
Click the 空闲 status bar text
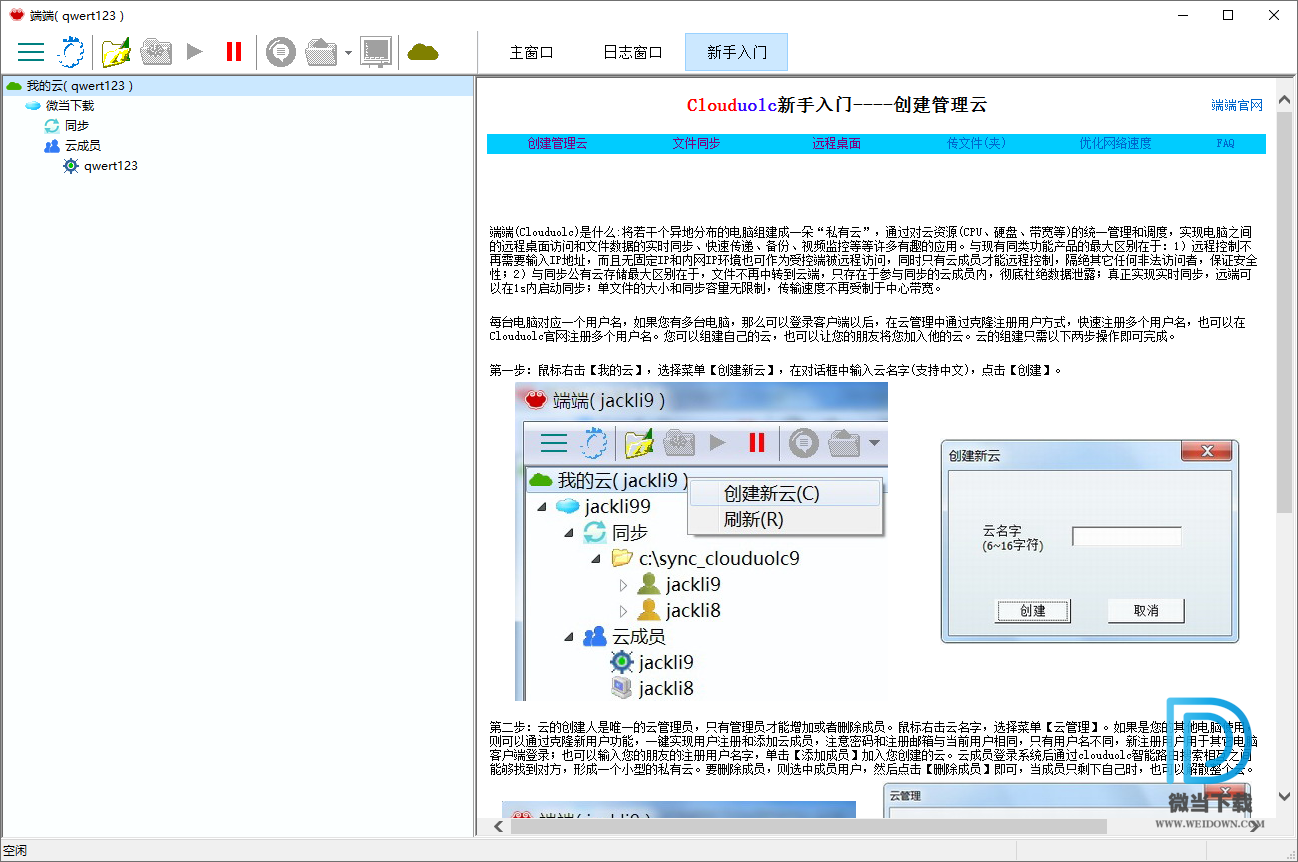tap(16, 851)
